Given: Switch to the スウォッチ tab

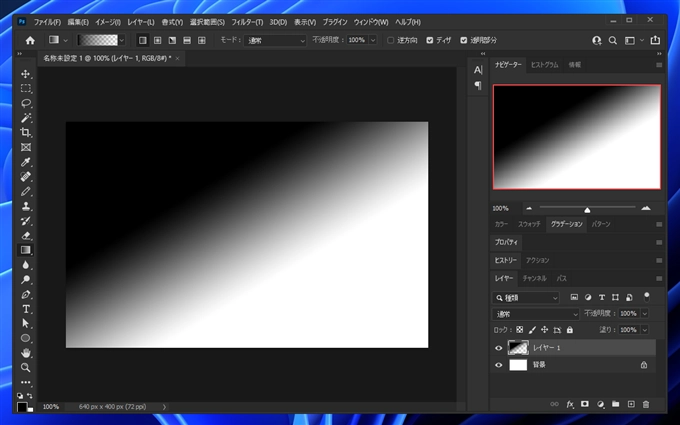Looking at the screenshot, I should [x=529, y=224].
